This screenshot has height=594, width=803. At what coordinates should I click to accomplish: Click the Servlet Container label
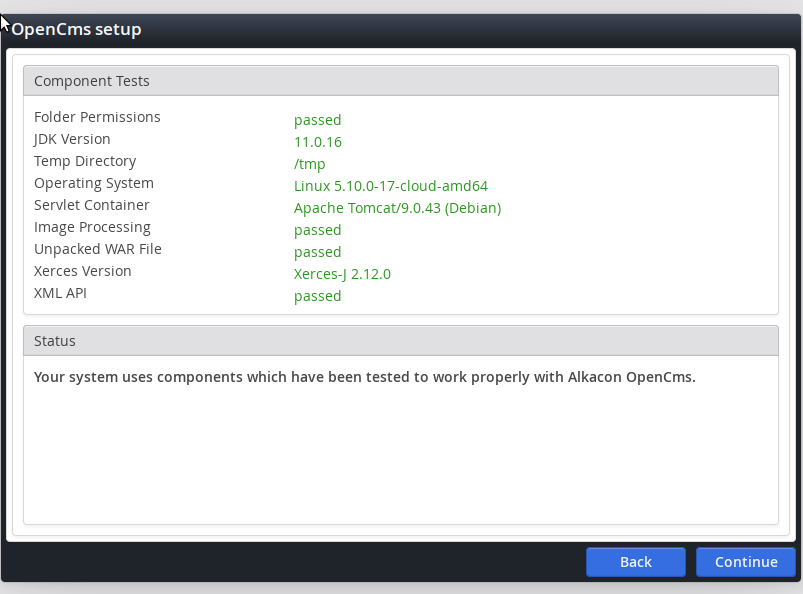click(x=92, y=205)
